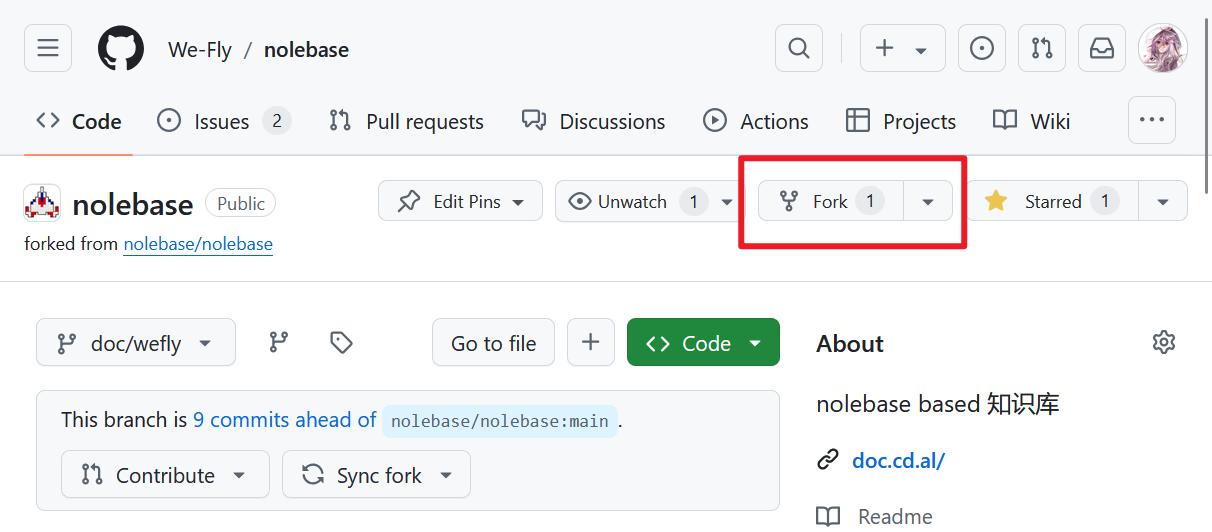1212x532 pixels.
Task: Open the pull requests header icon
Action: (x=1042, y=49)
